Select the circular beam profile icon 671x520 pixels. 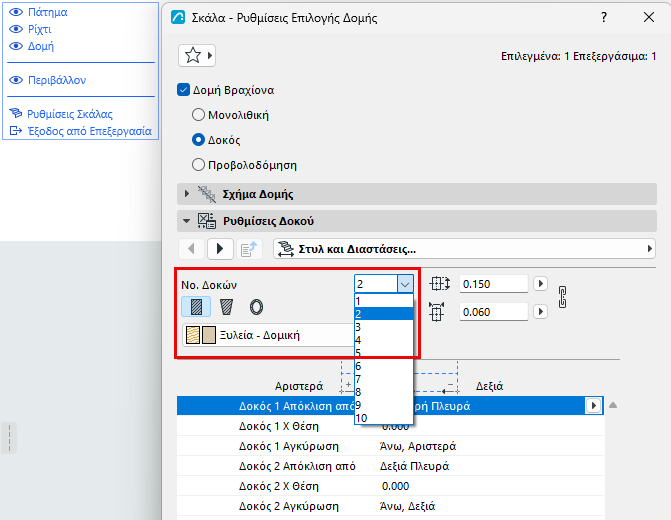[x=256, y=307]
